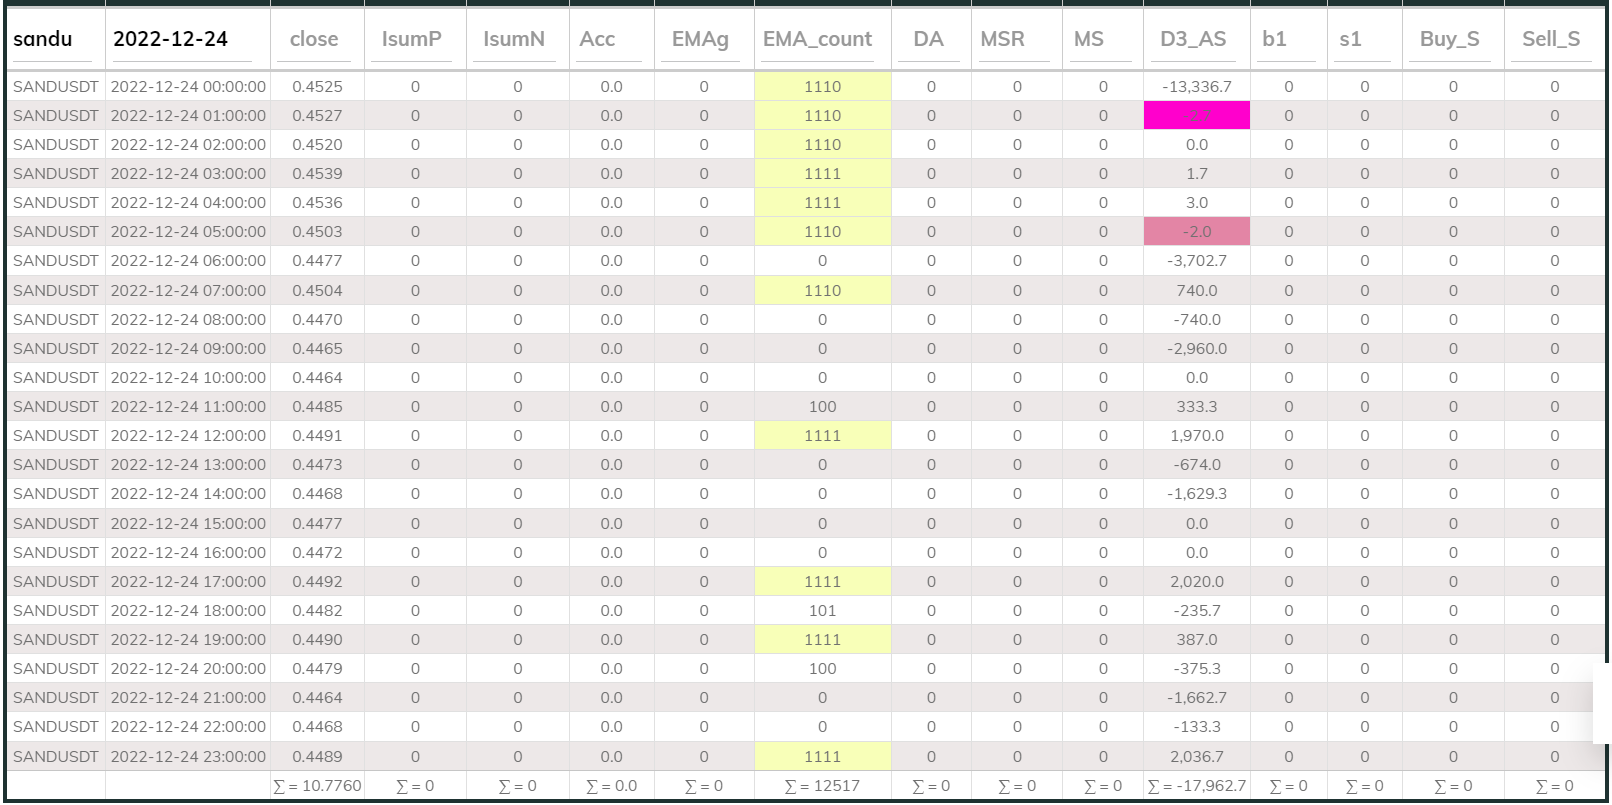Click the 'sandu' symbol filter field
Image resolution: width=1612 pixels, height=805 pixels.
pyautogui.click(x=55, y=39)
